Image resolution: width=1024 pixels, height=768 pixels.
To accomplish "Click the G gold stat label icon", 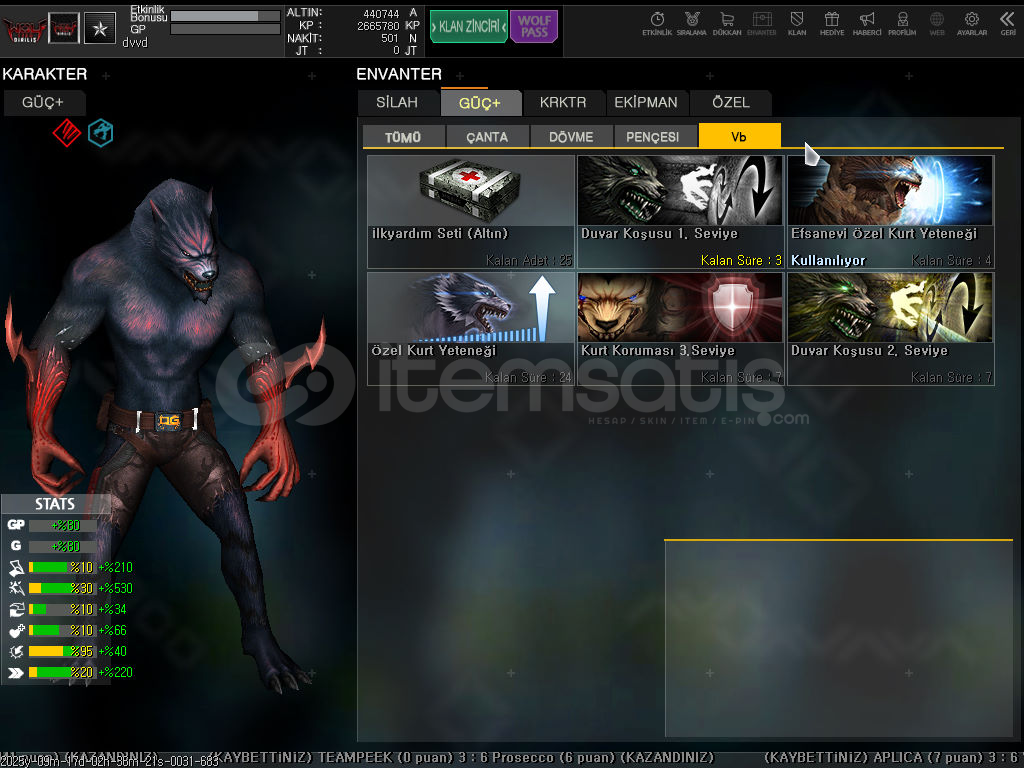I will (16, 546).
